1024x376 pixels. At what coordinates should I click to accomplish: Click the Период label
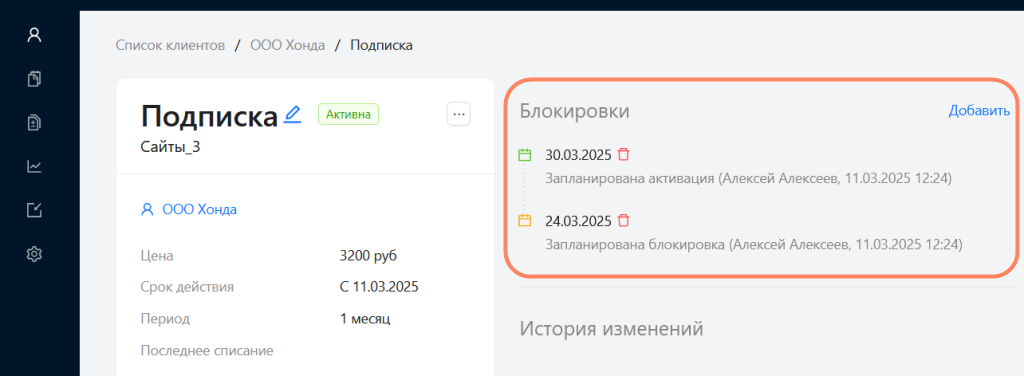165,319
